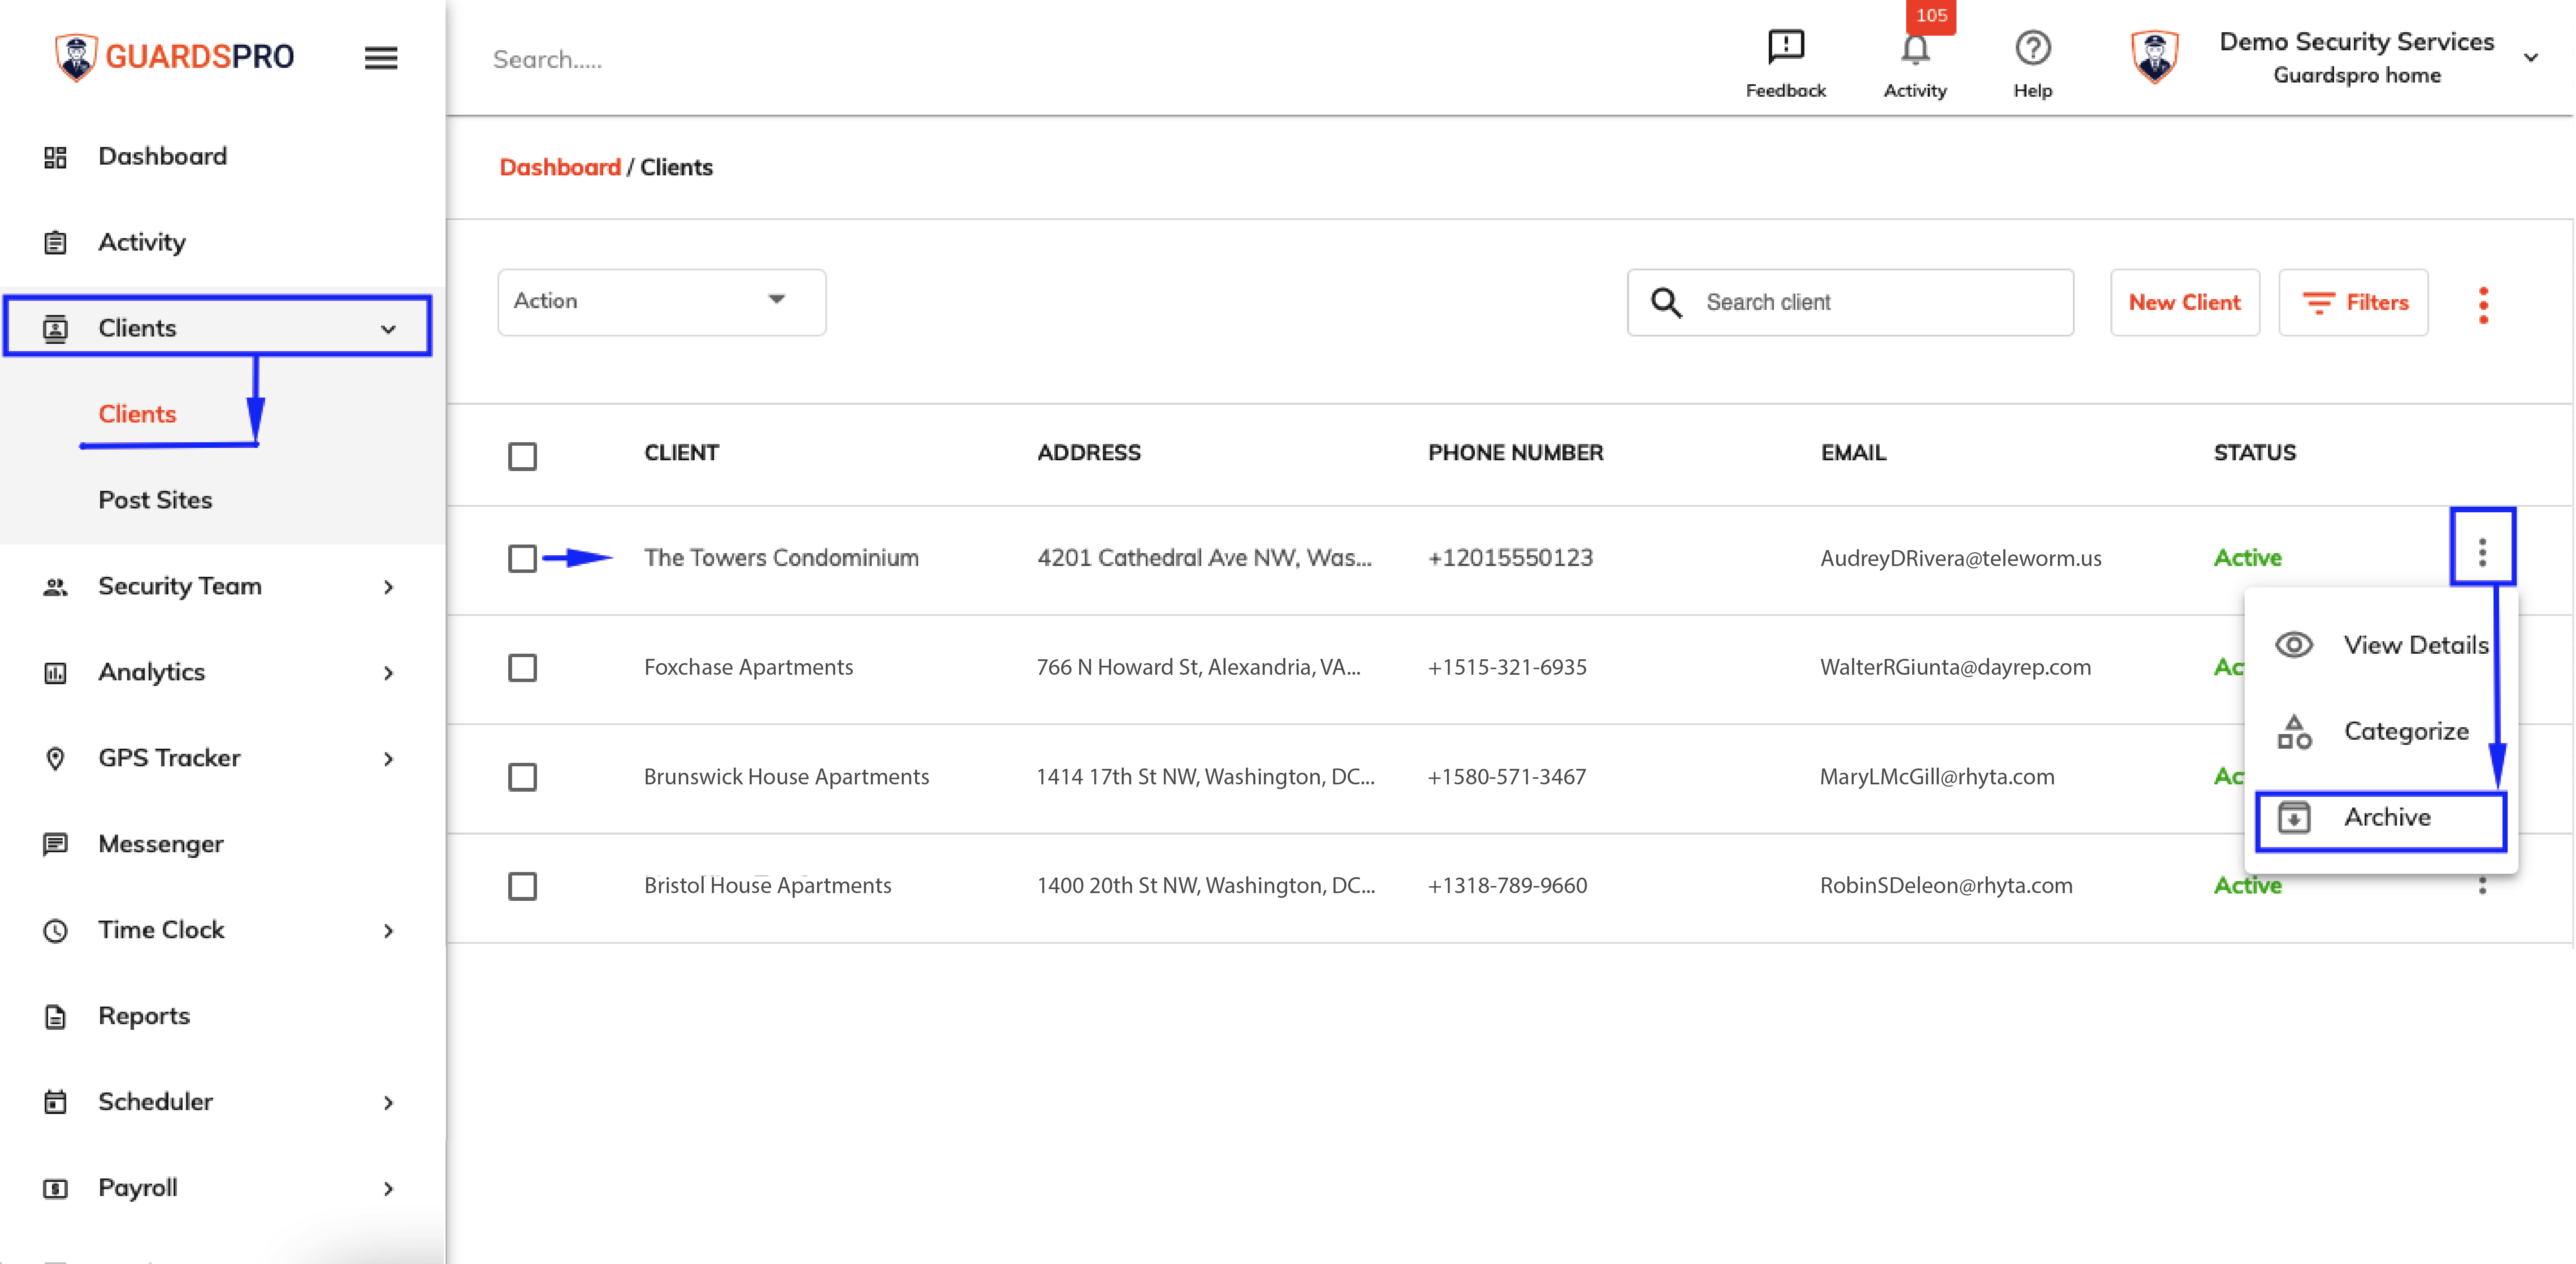Viewport: 2576px width, 1264px height.
Task: Click address 1400 20th St NW, Washington
Action: point(1205,886)
